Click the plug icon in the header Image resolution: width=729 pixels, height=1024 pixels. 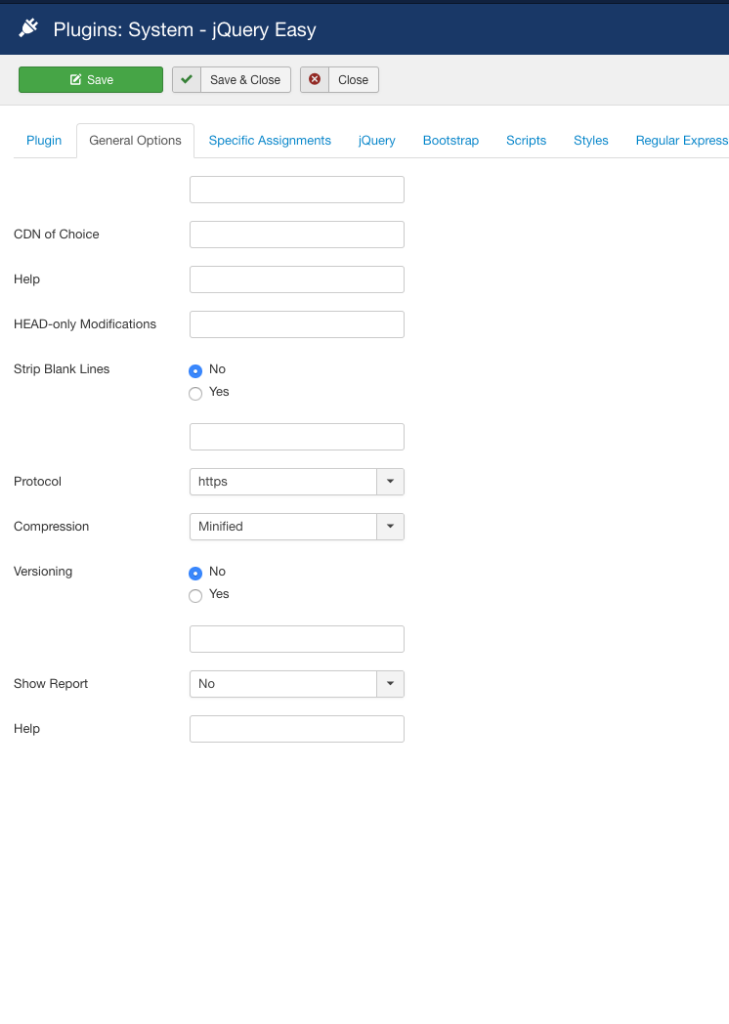click(x=29, y=29)
